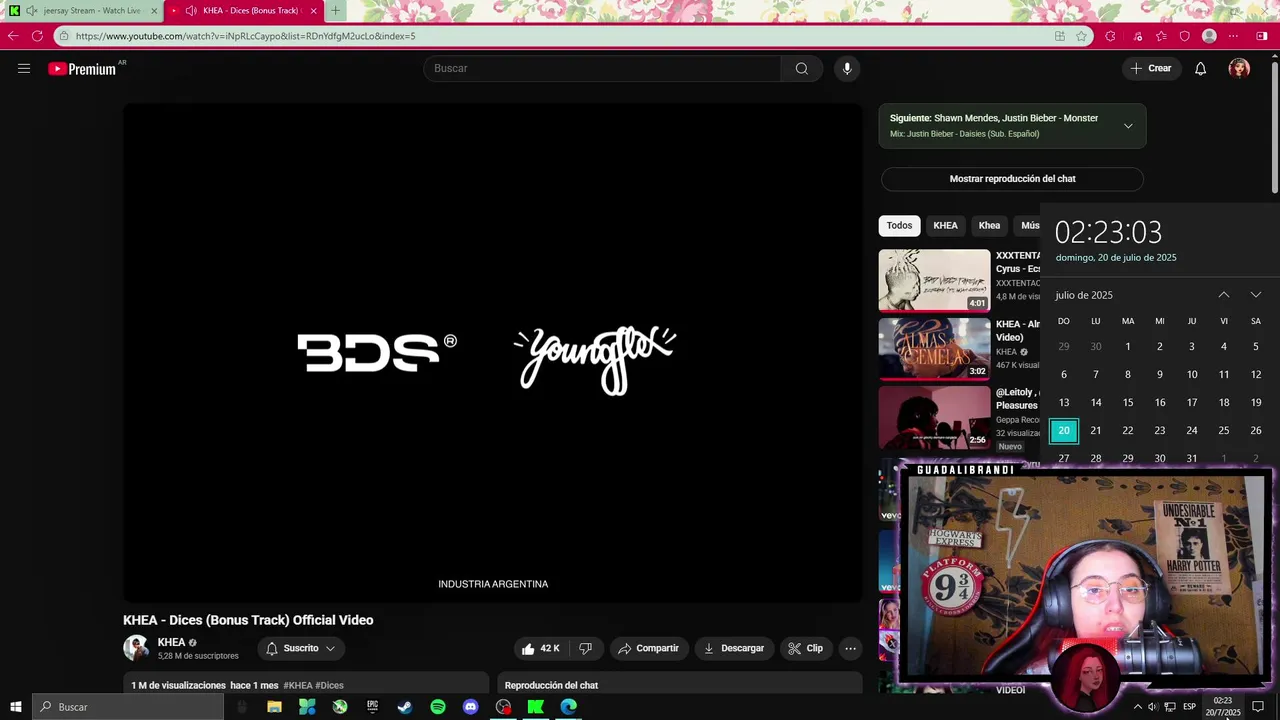Open the browser profile icon

[x=1209, y=36]
